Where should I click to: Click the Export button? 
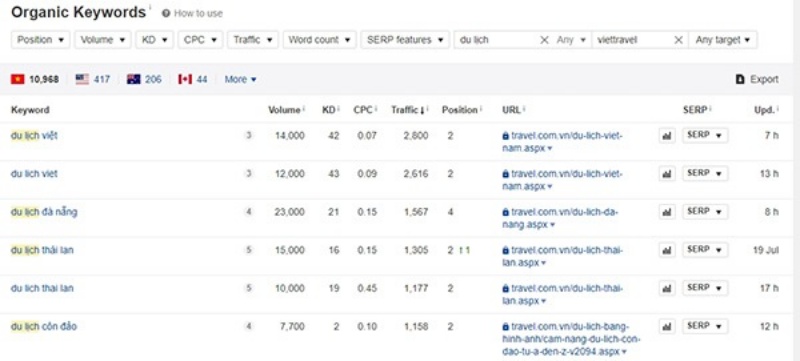(x=758, y=79)
